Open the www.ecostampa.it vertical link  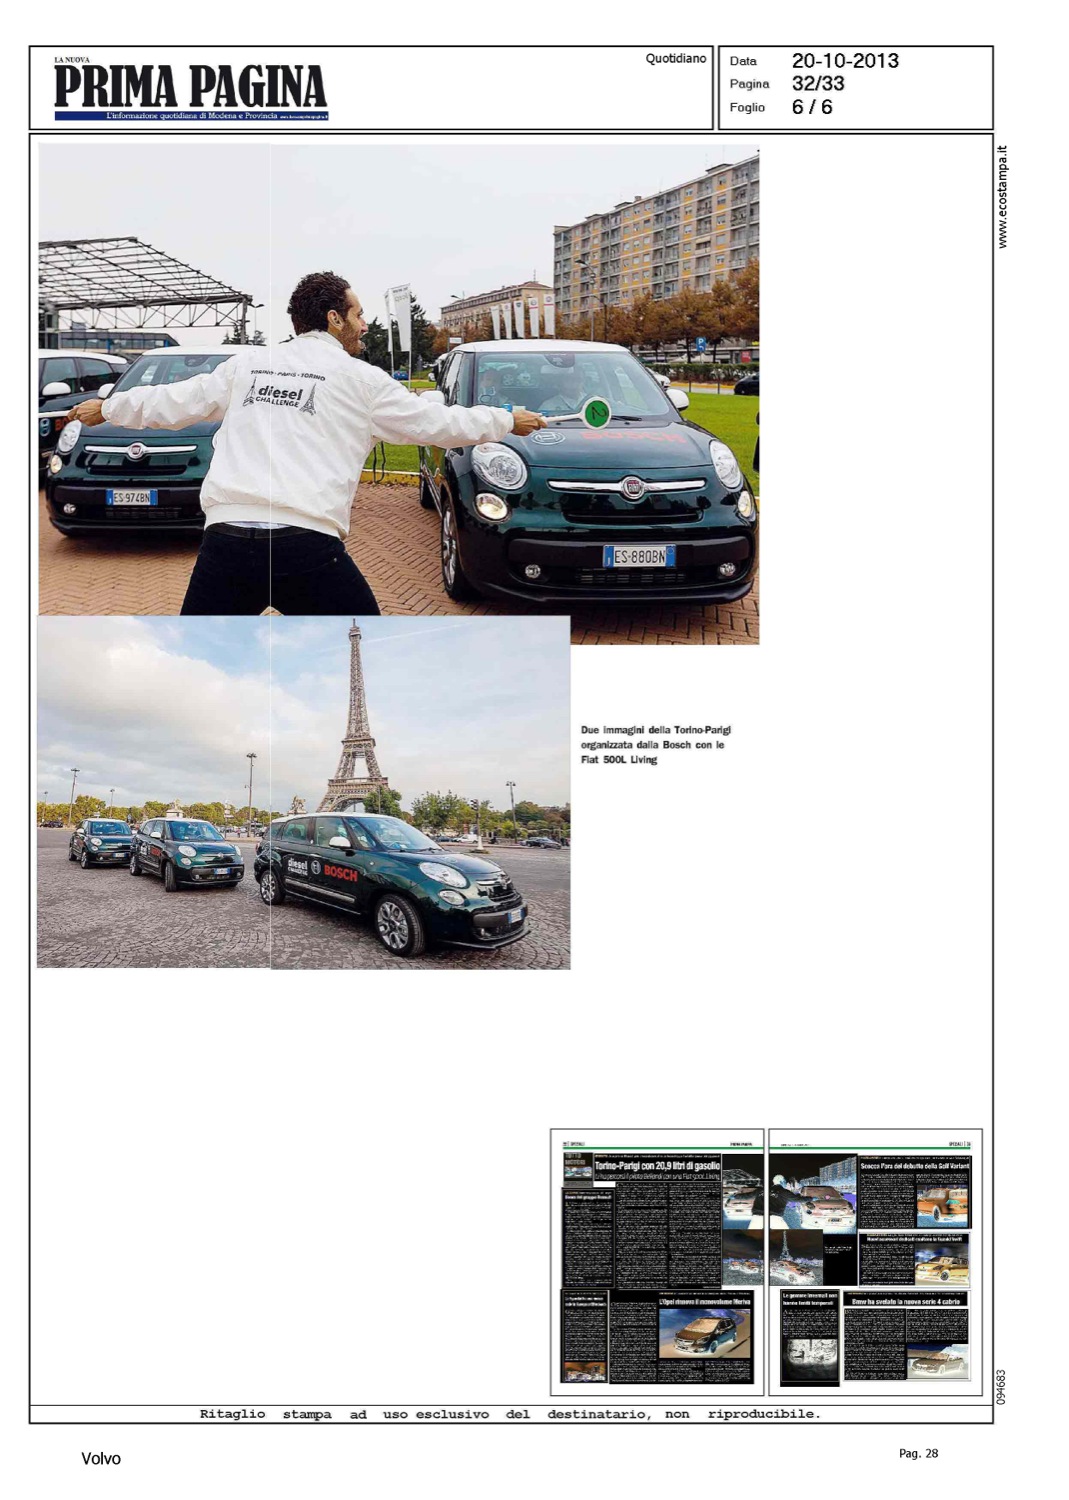(x=1003, y=197)
